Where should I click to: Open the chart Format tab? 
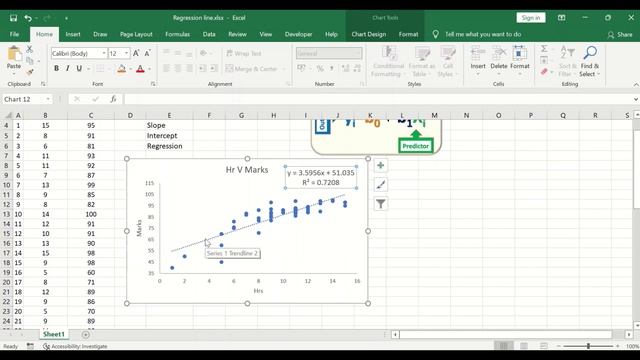point(408,35)
